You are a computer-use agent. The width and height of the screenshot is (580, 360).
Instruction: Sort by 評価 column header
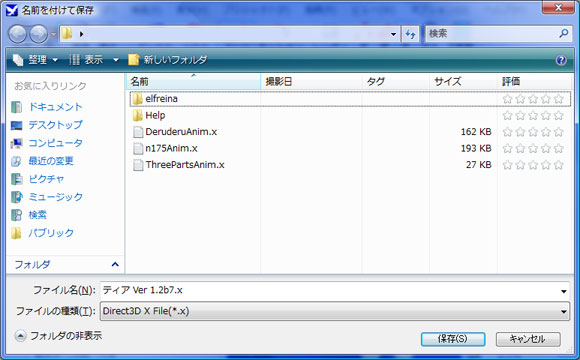tap(535, 81)
